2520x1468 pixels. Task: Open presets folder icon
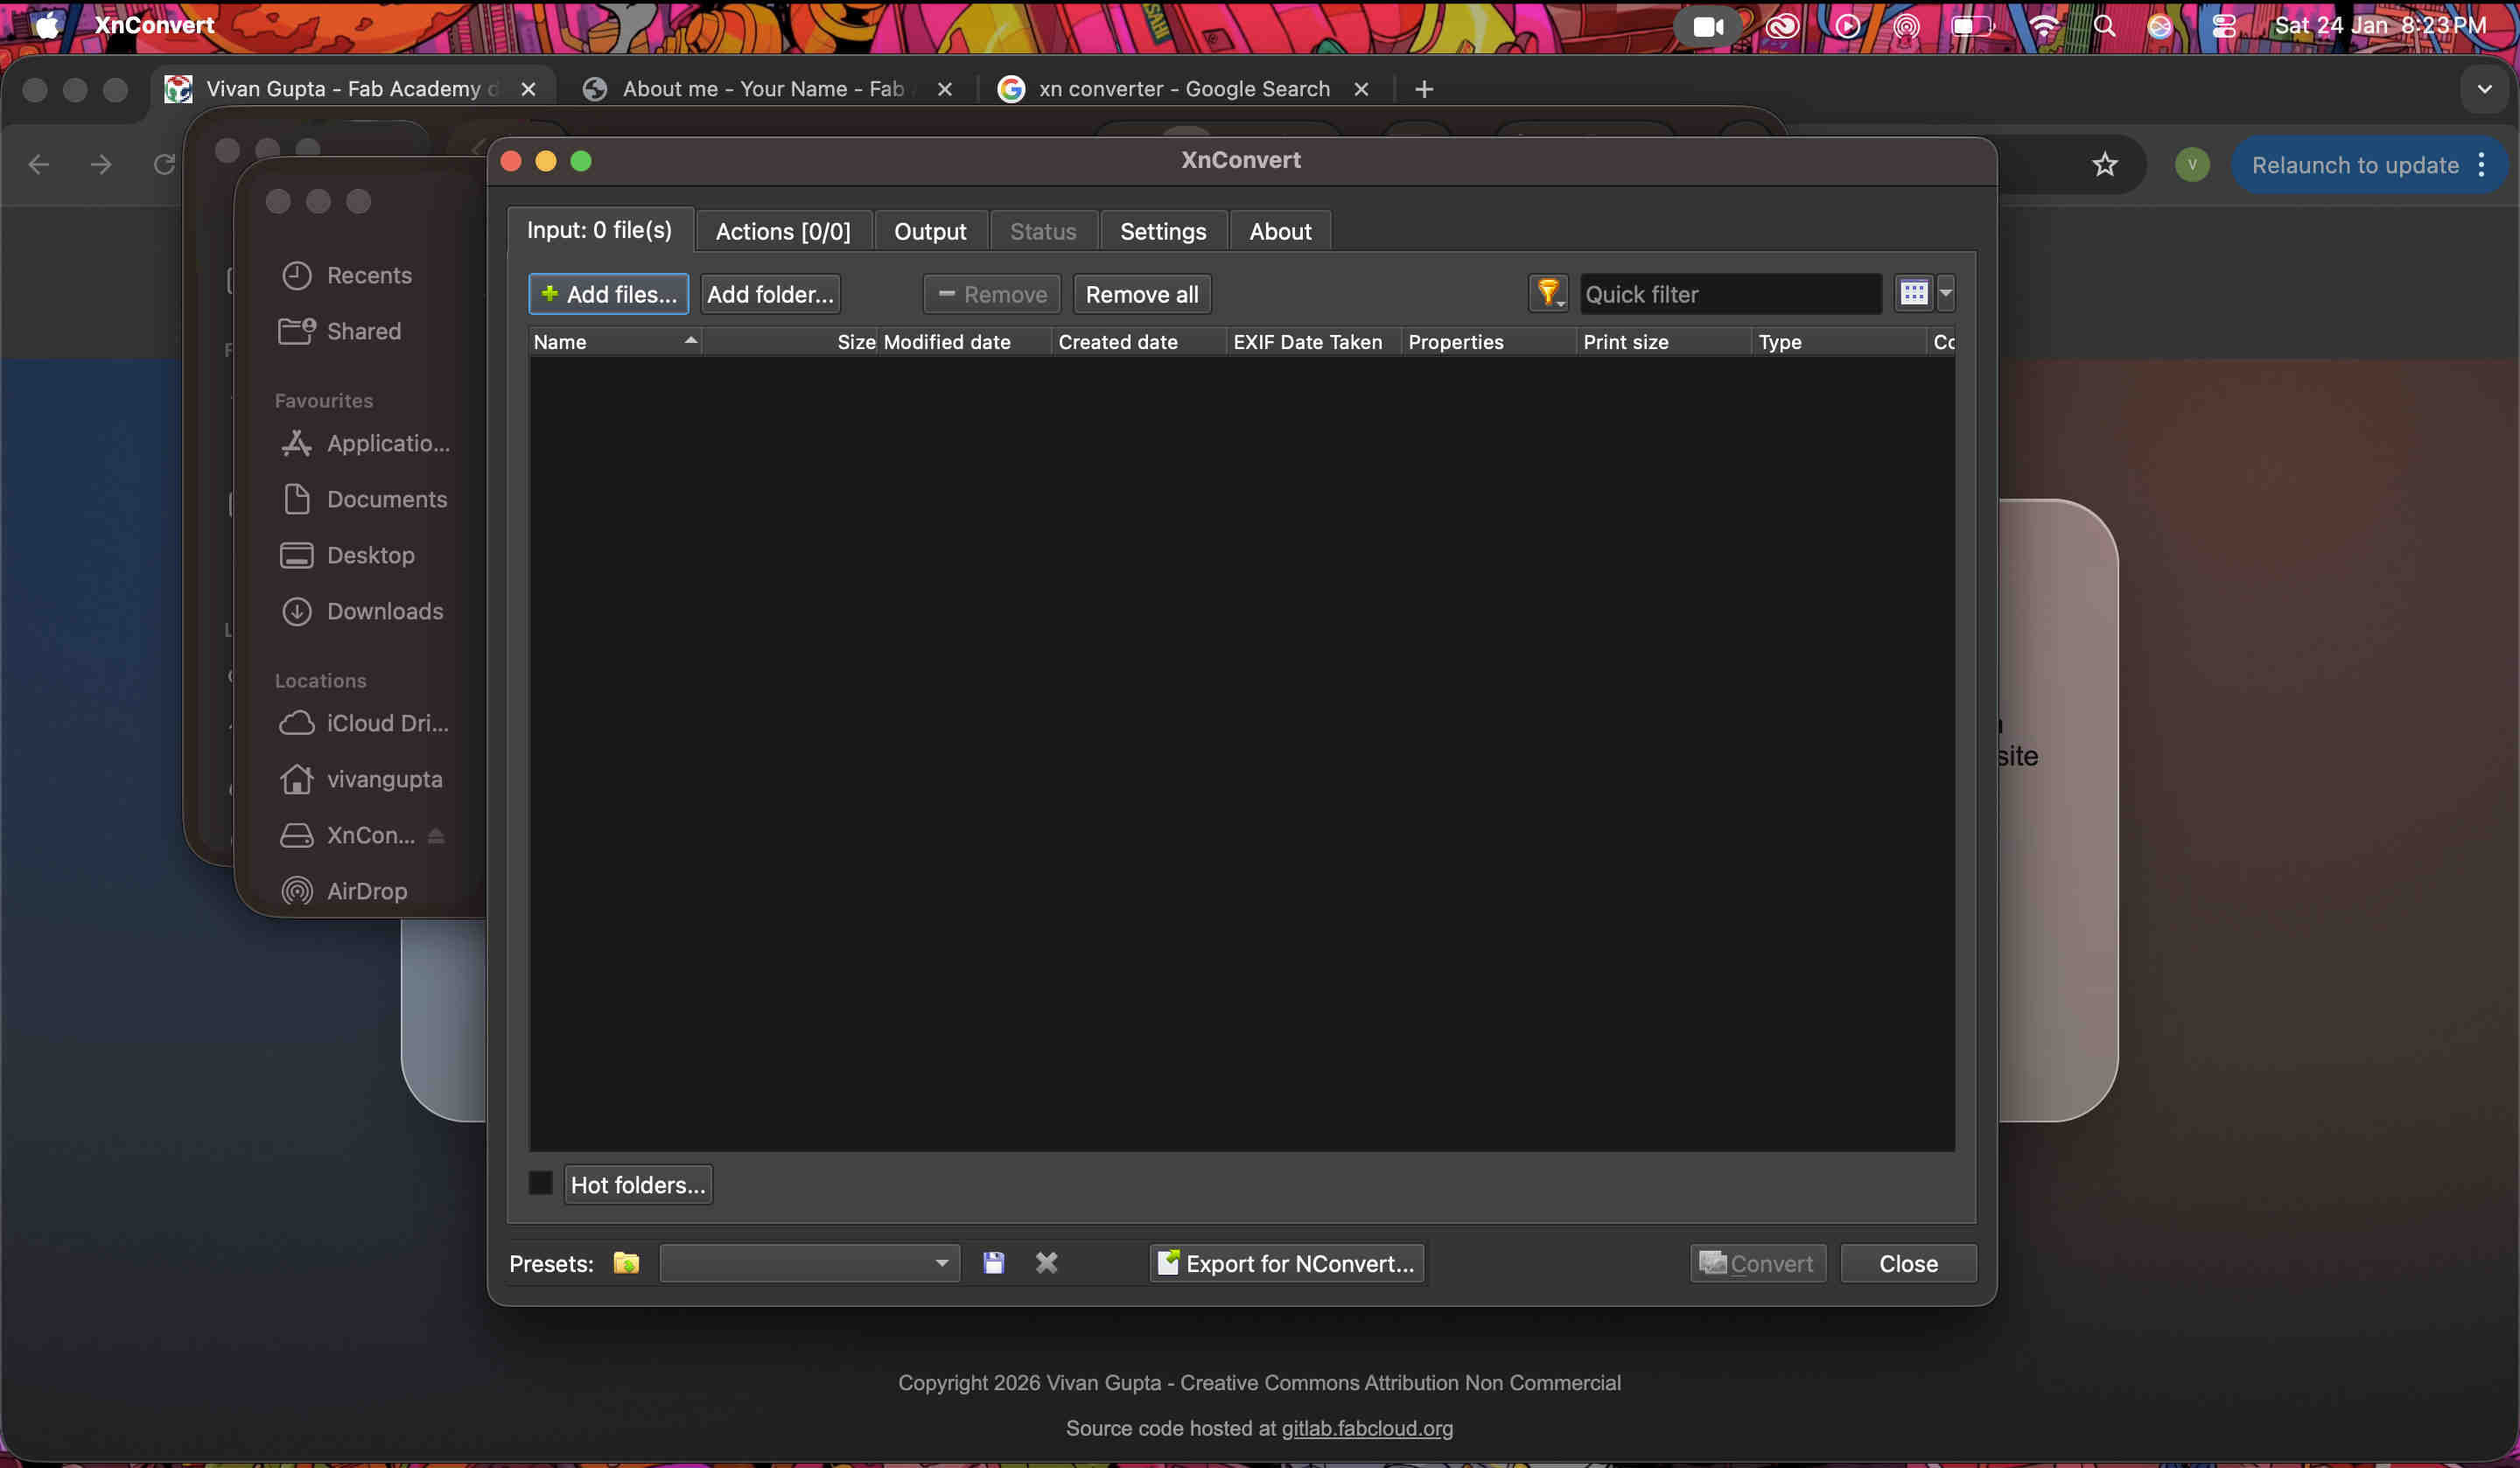[626, 1263]
